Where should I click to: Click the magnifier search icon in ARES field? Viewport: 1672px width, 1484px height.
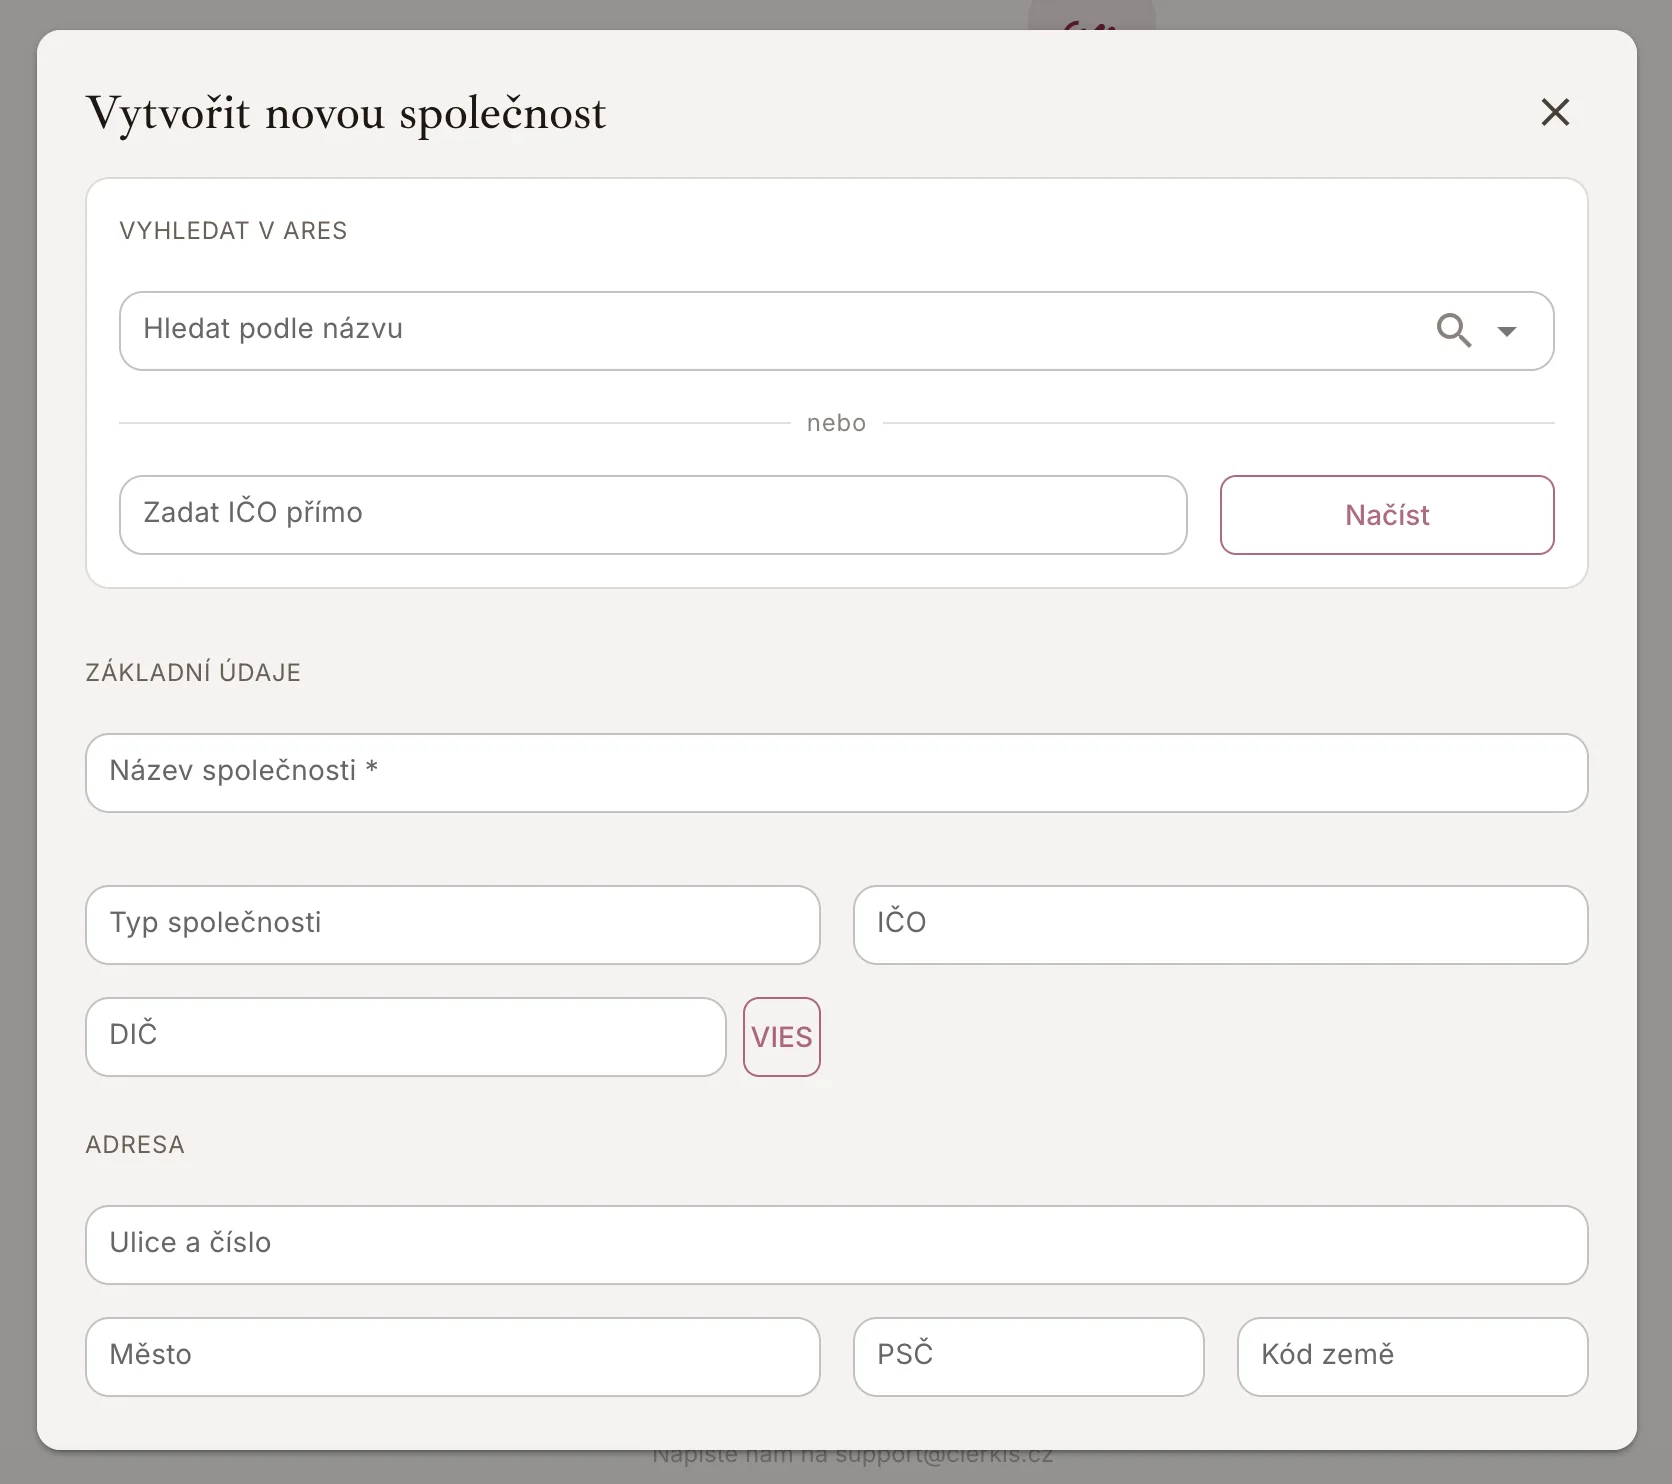[x=1454, y=330]
